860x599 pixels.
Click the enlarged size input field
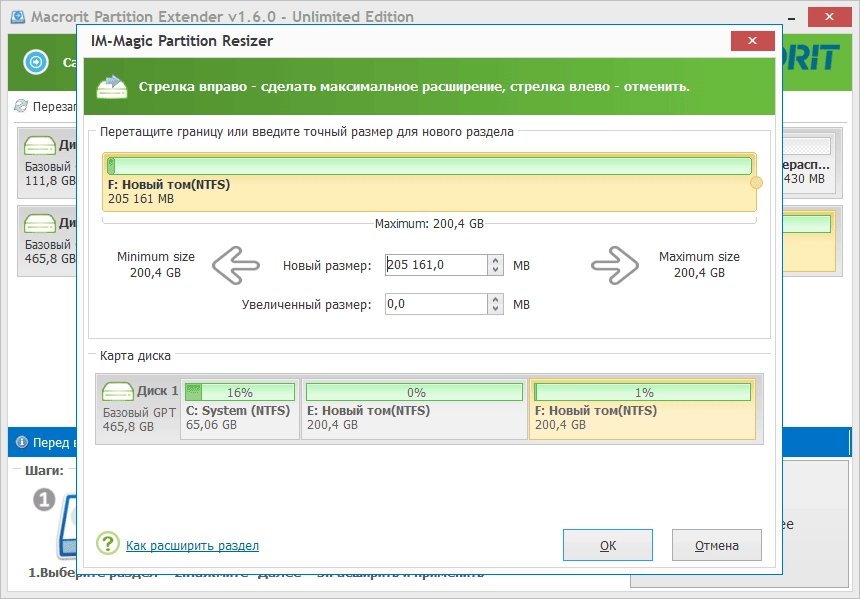(x=436, y=304)
